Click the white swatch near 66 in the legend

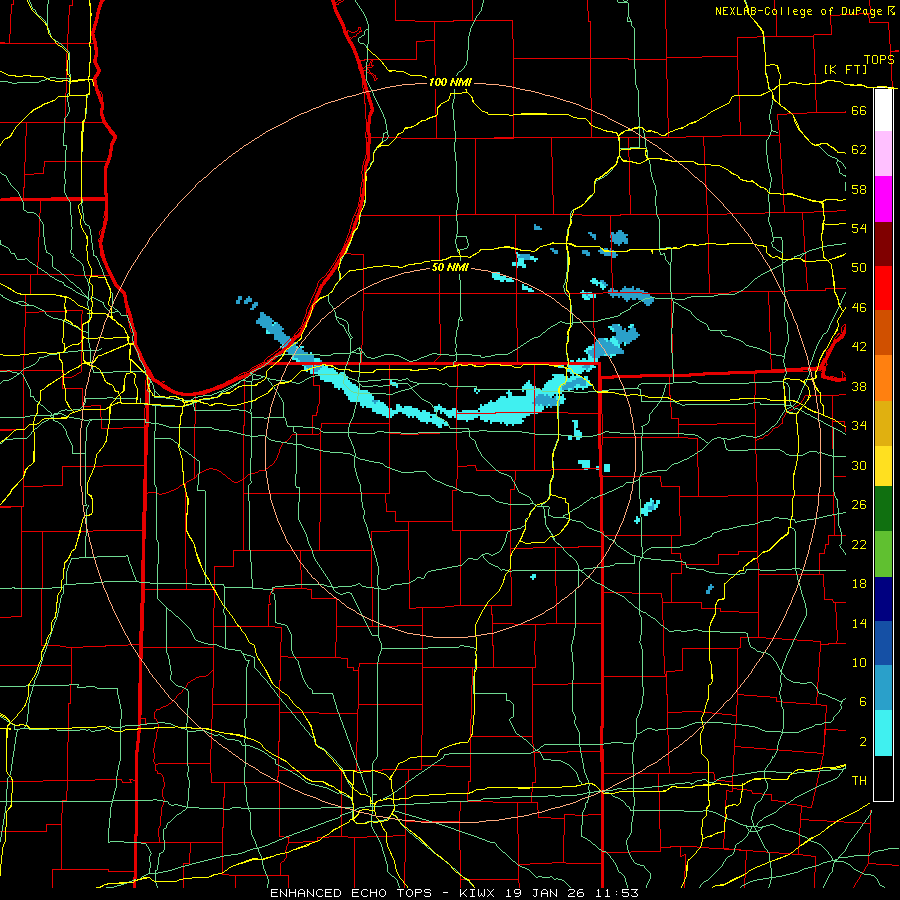pos(883,110)
